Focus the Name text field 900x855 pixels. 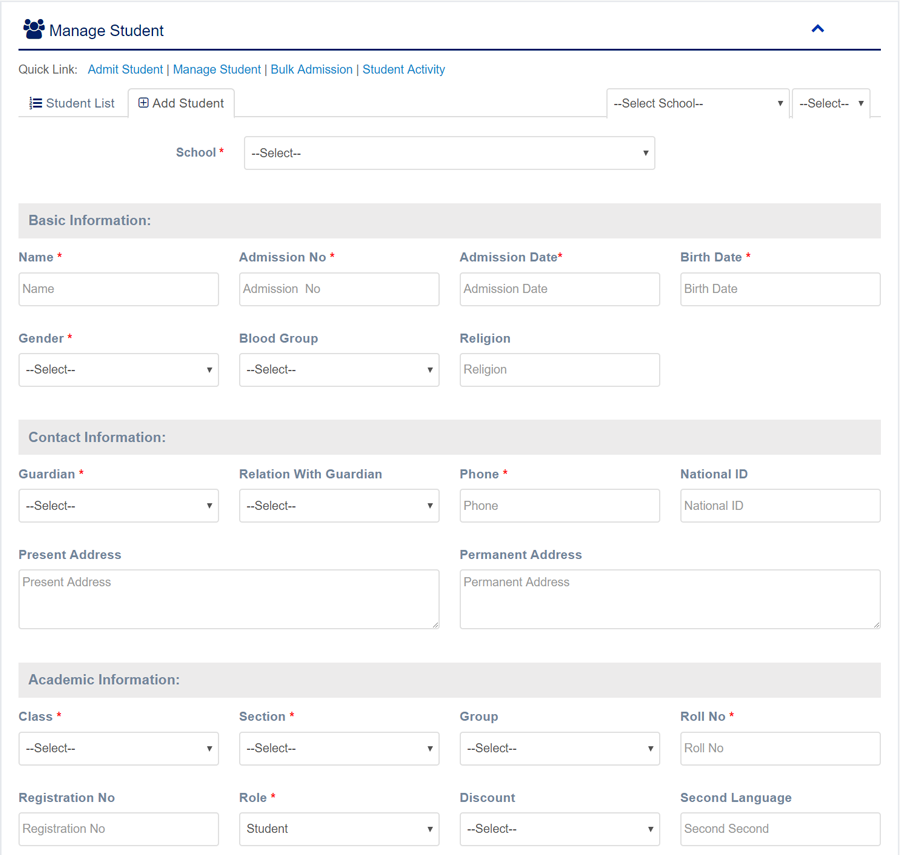click(x=118, y=289)
